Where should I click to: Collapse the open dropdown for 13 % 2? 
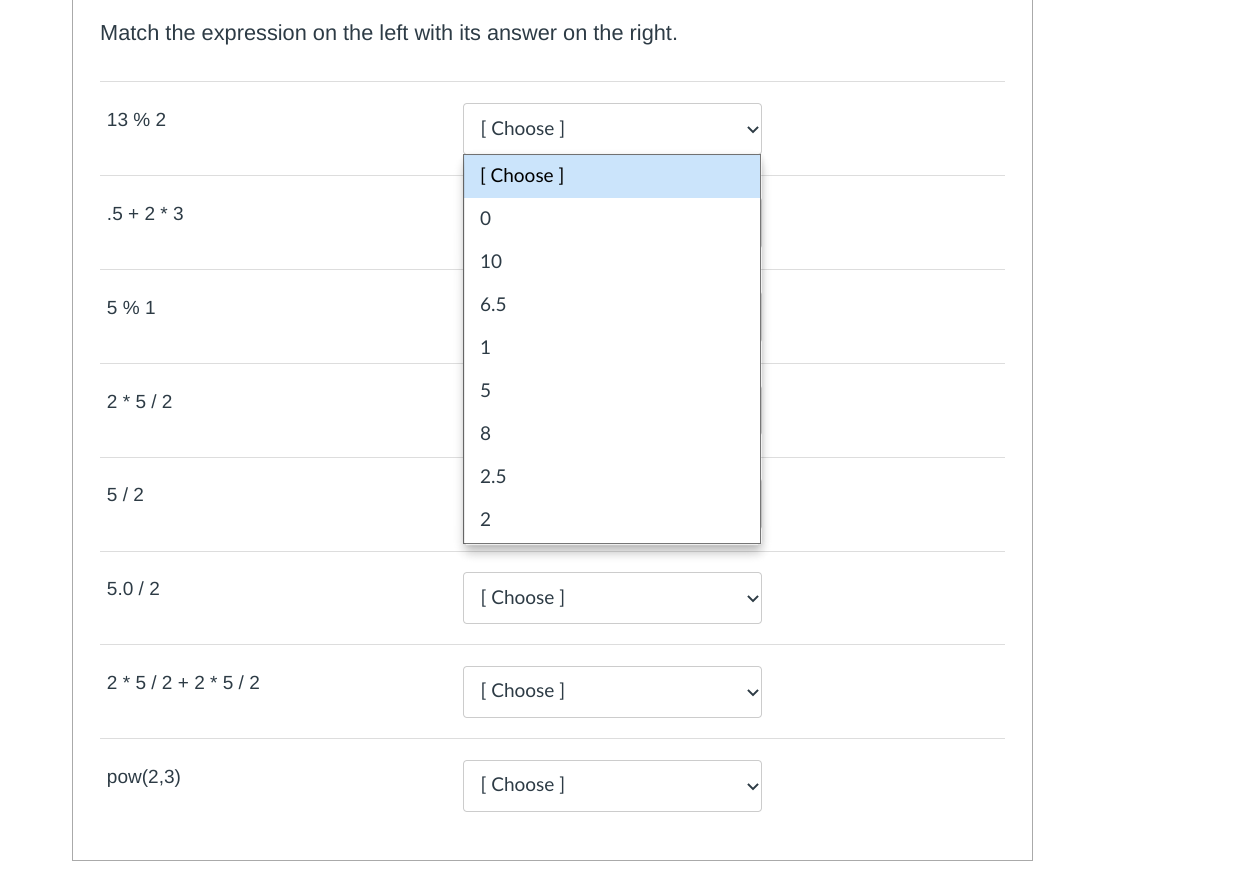click(612, 129)
